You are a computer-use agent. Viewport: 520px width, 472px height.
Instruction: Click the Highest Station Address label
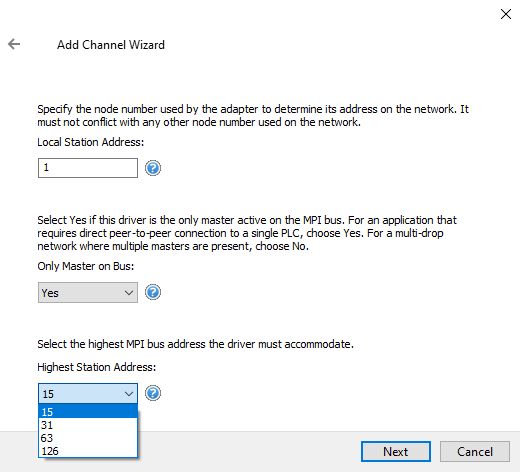tap(97, 367)
